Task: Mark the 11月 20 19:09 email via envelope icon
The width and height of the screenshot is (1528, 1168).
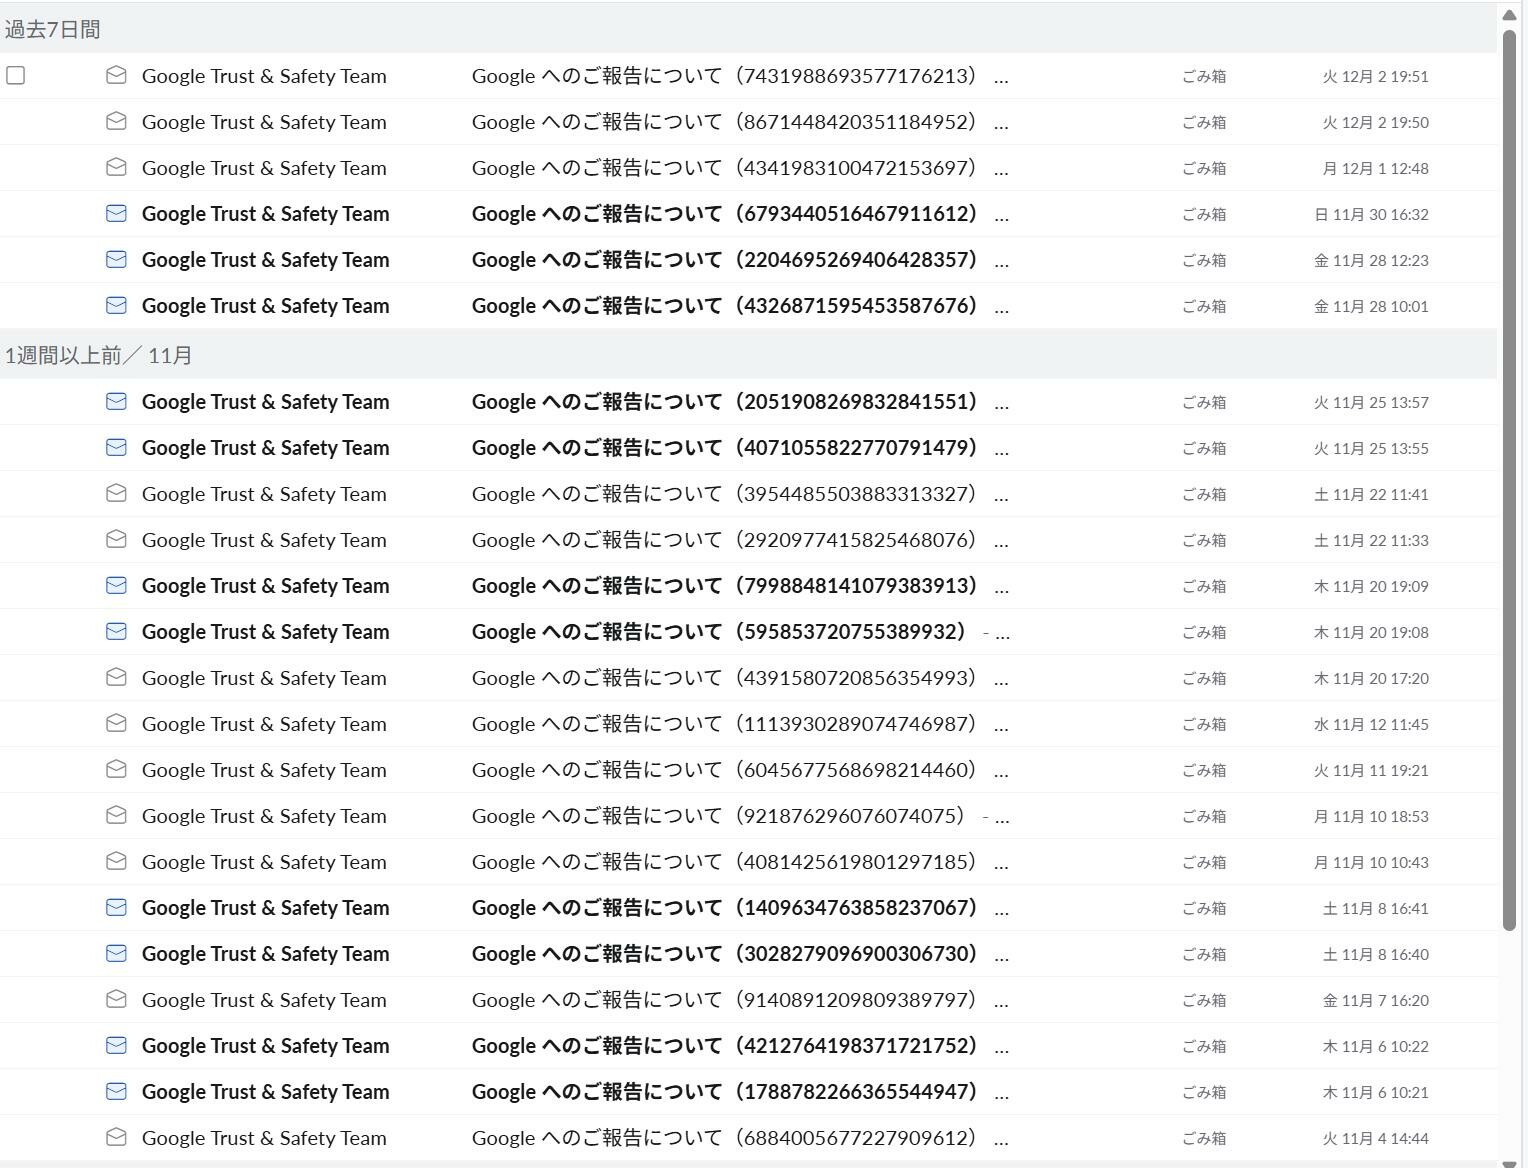Action: coord(116,586)
